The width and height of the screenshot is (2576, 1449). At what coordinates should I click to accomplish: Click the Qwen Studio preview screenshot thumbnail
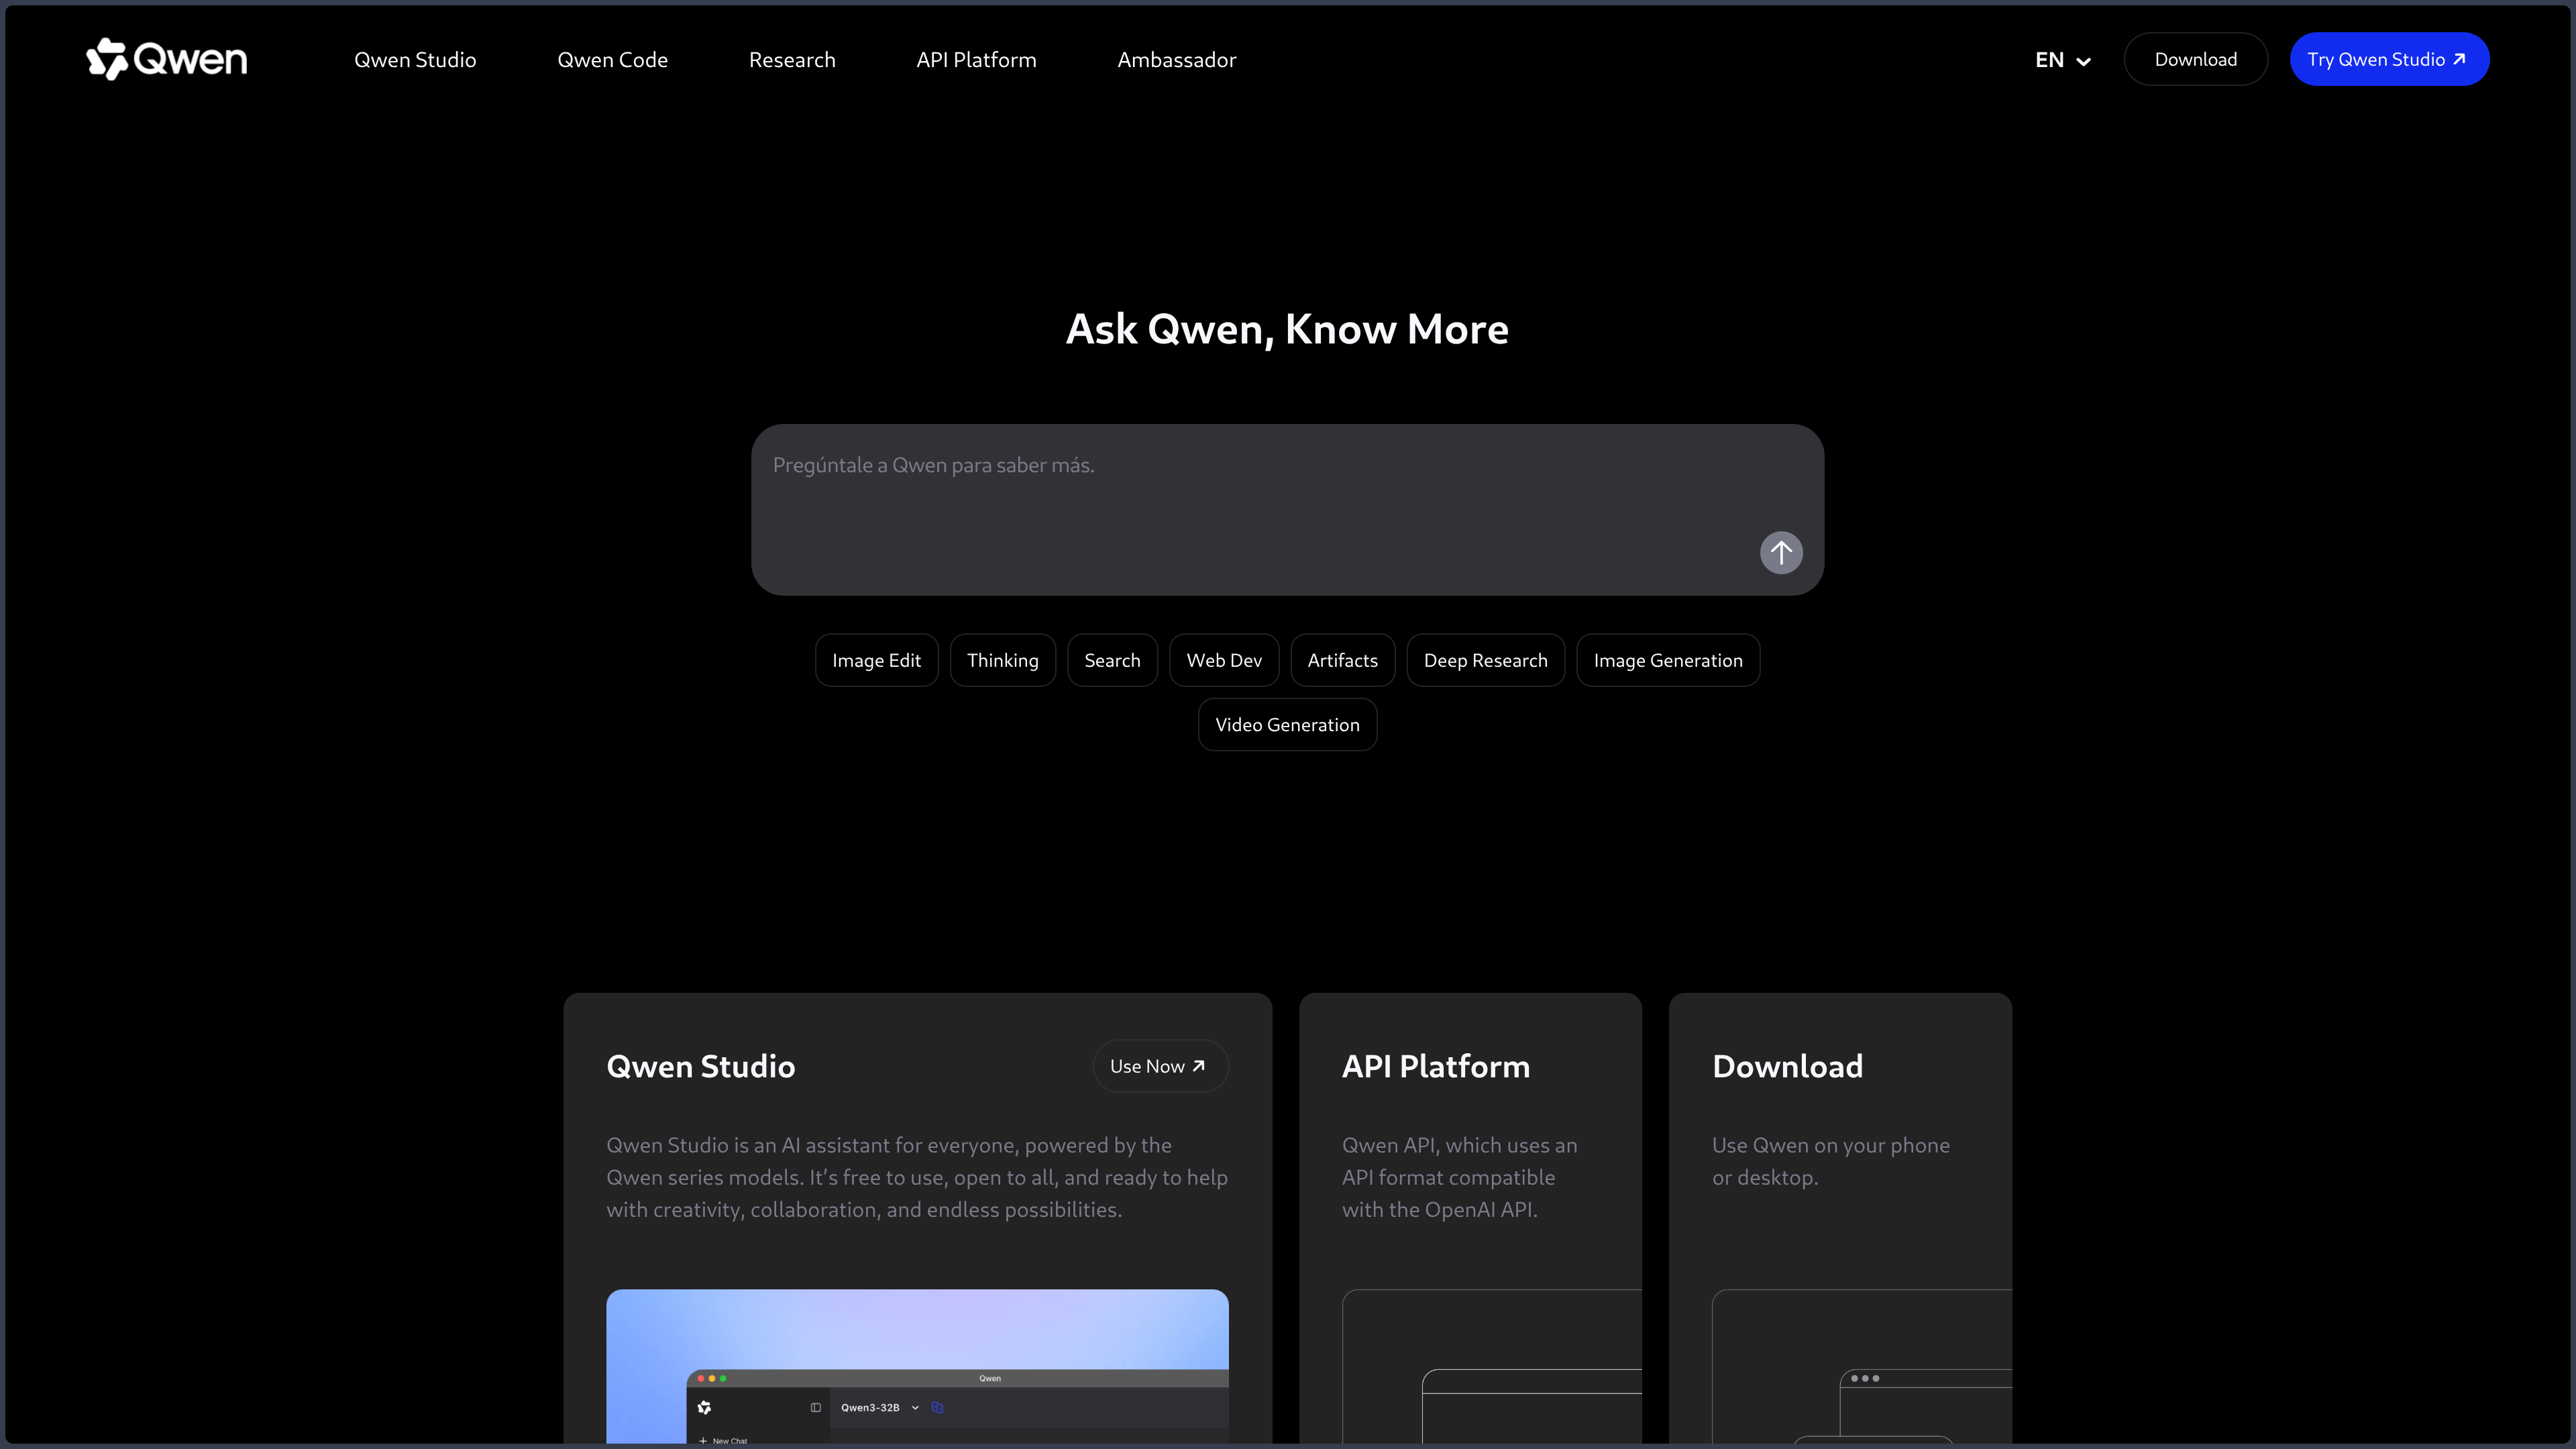pos(917,1366)
